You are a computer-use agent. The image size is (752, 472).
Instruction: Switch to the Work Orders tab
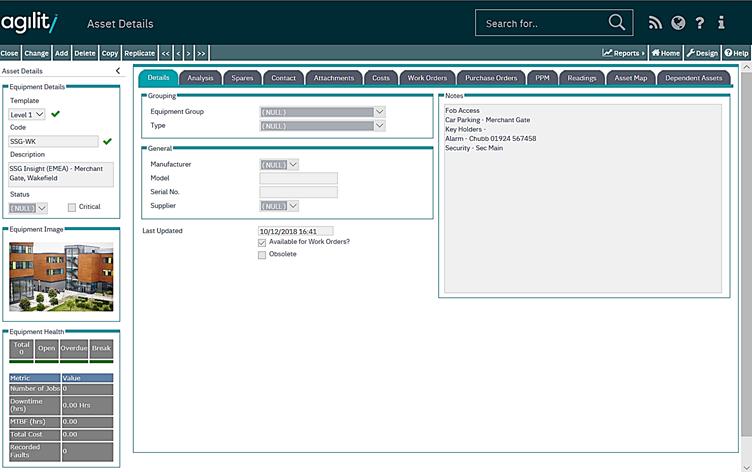[x=427, y=77]
